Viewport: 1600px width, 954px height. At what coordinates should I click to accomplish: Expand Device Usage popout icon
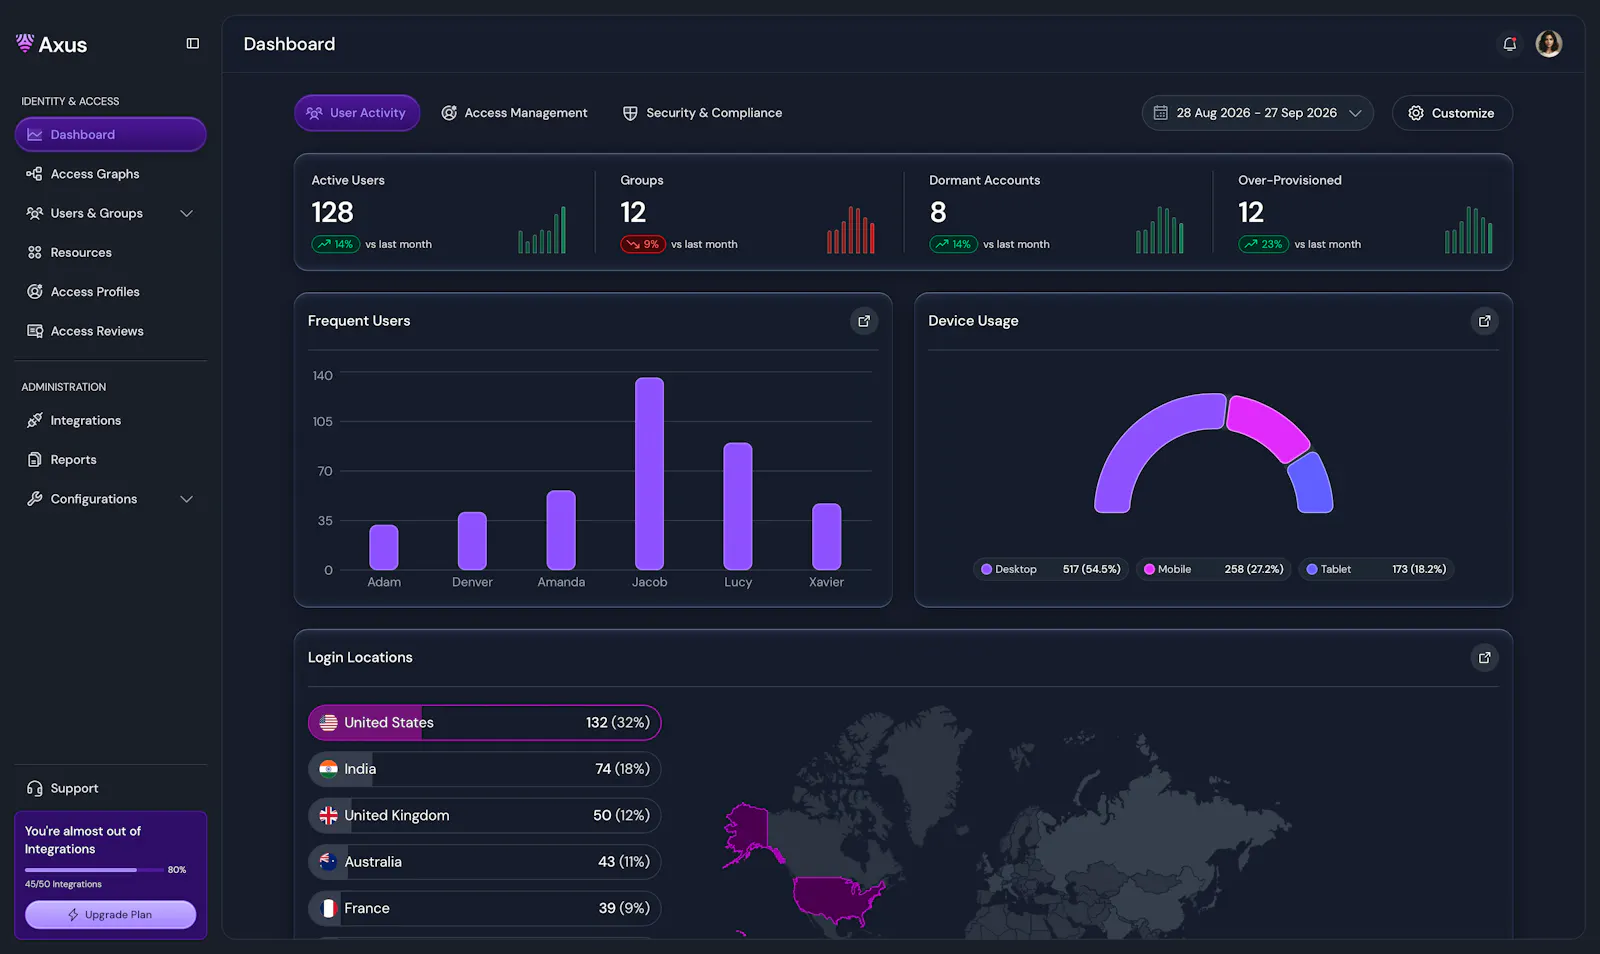1485,321
